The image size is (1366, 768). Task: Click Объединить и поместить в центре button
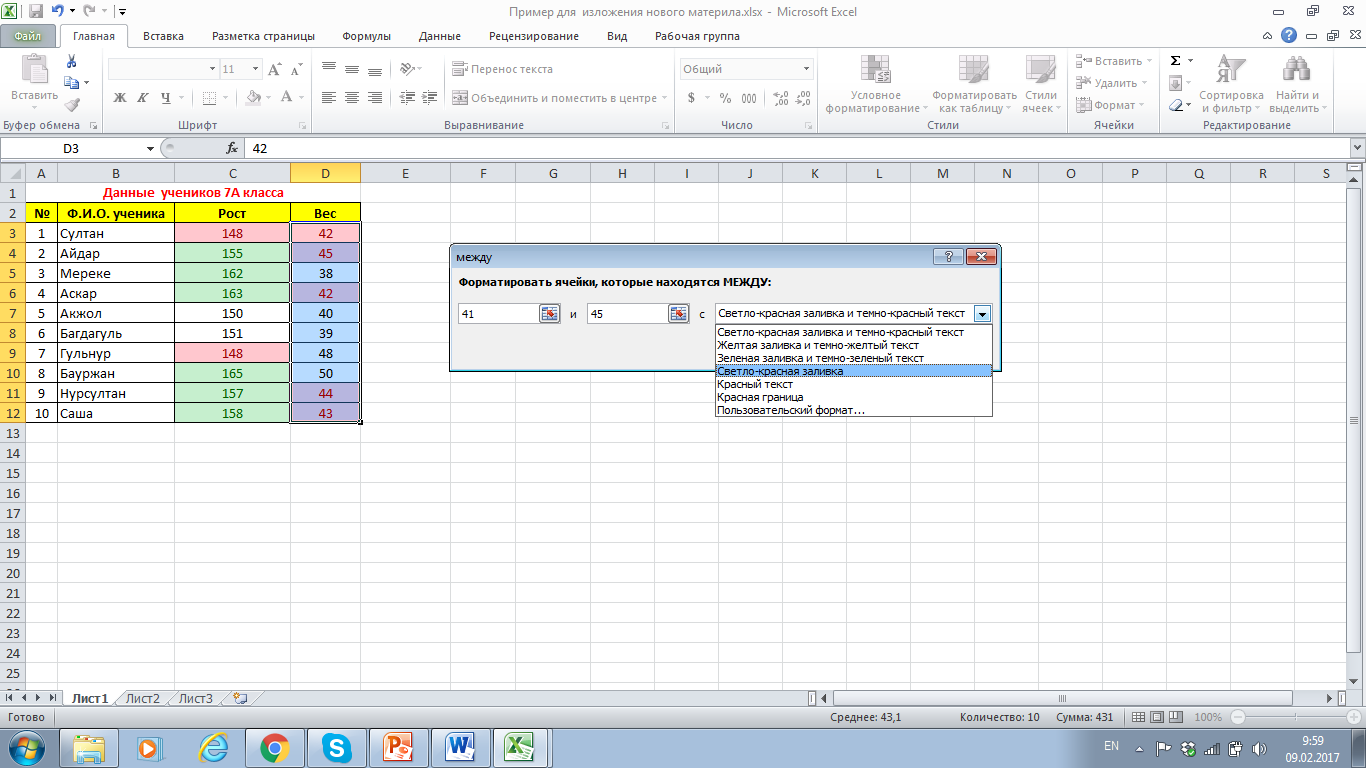557,98
